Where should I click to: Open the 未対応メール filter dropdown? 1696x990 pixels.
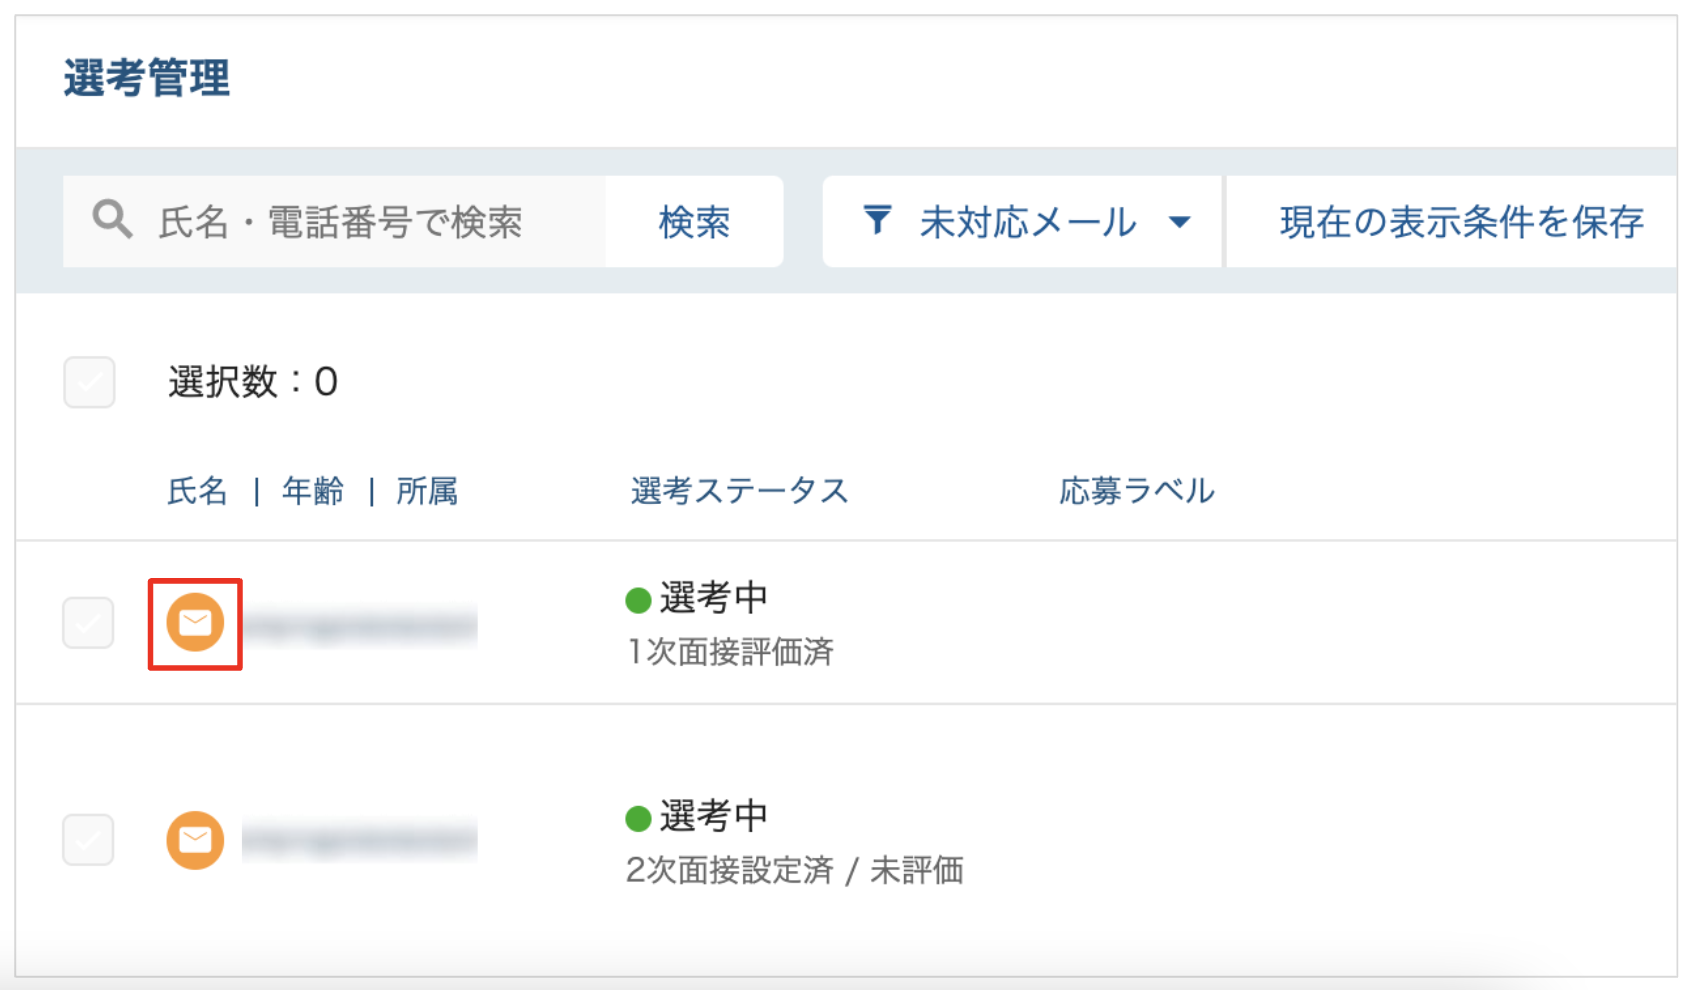[1021, 222]
